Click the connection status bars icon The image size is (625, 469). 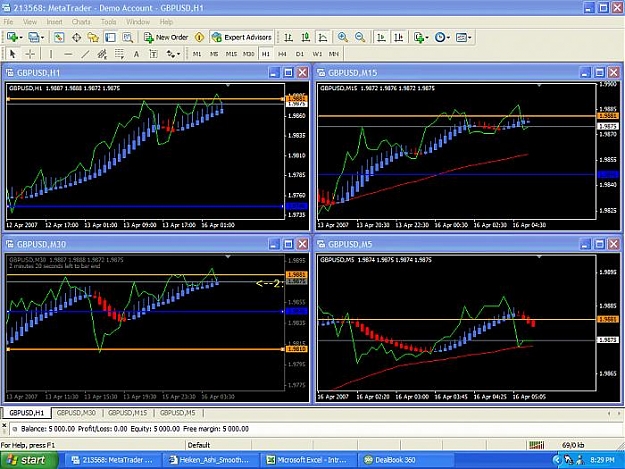[536, 445]
